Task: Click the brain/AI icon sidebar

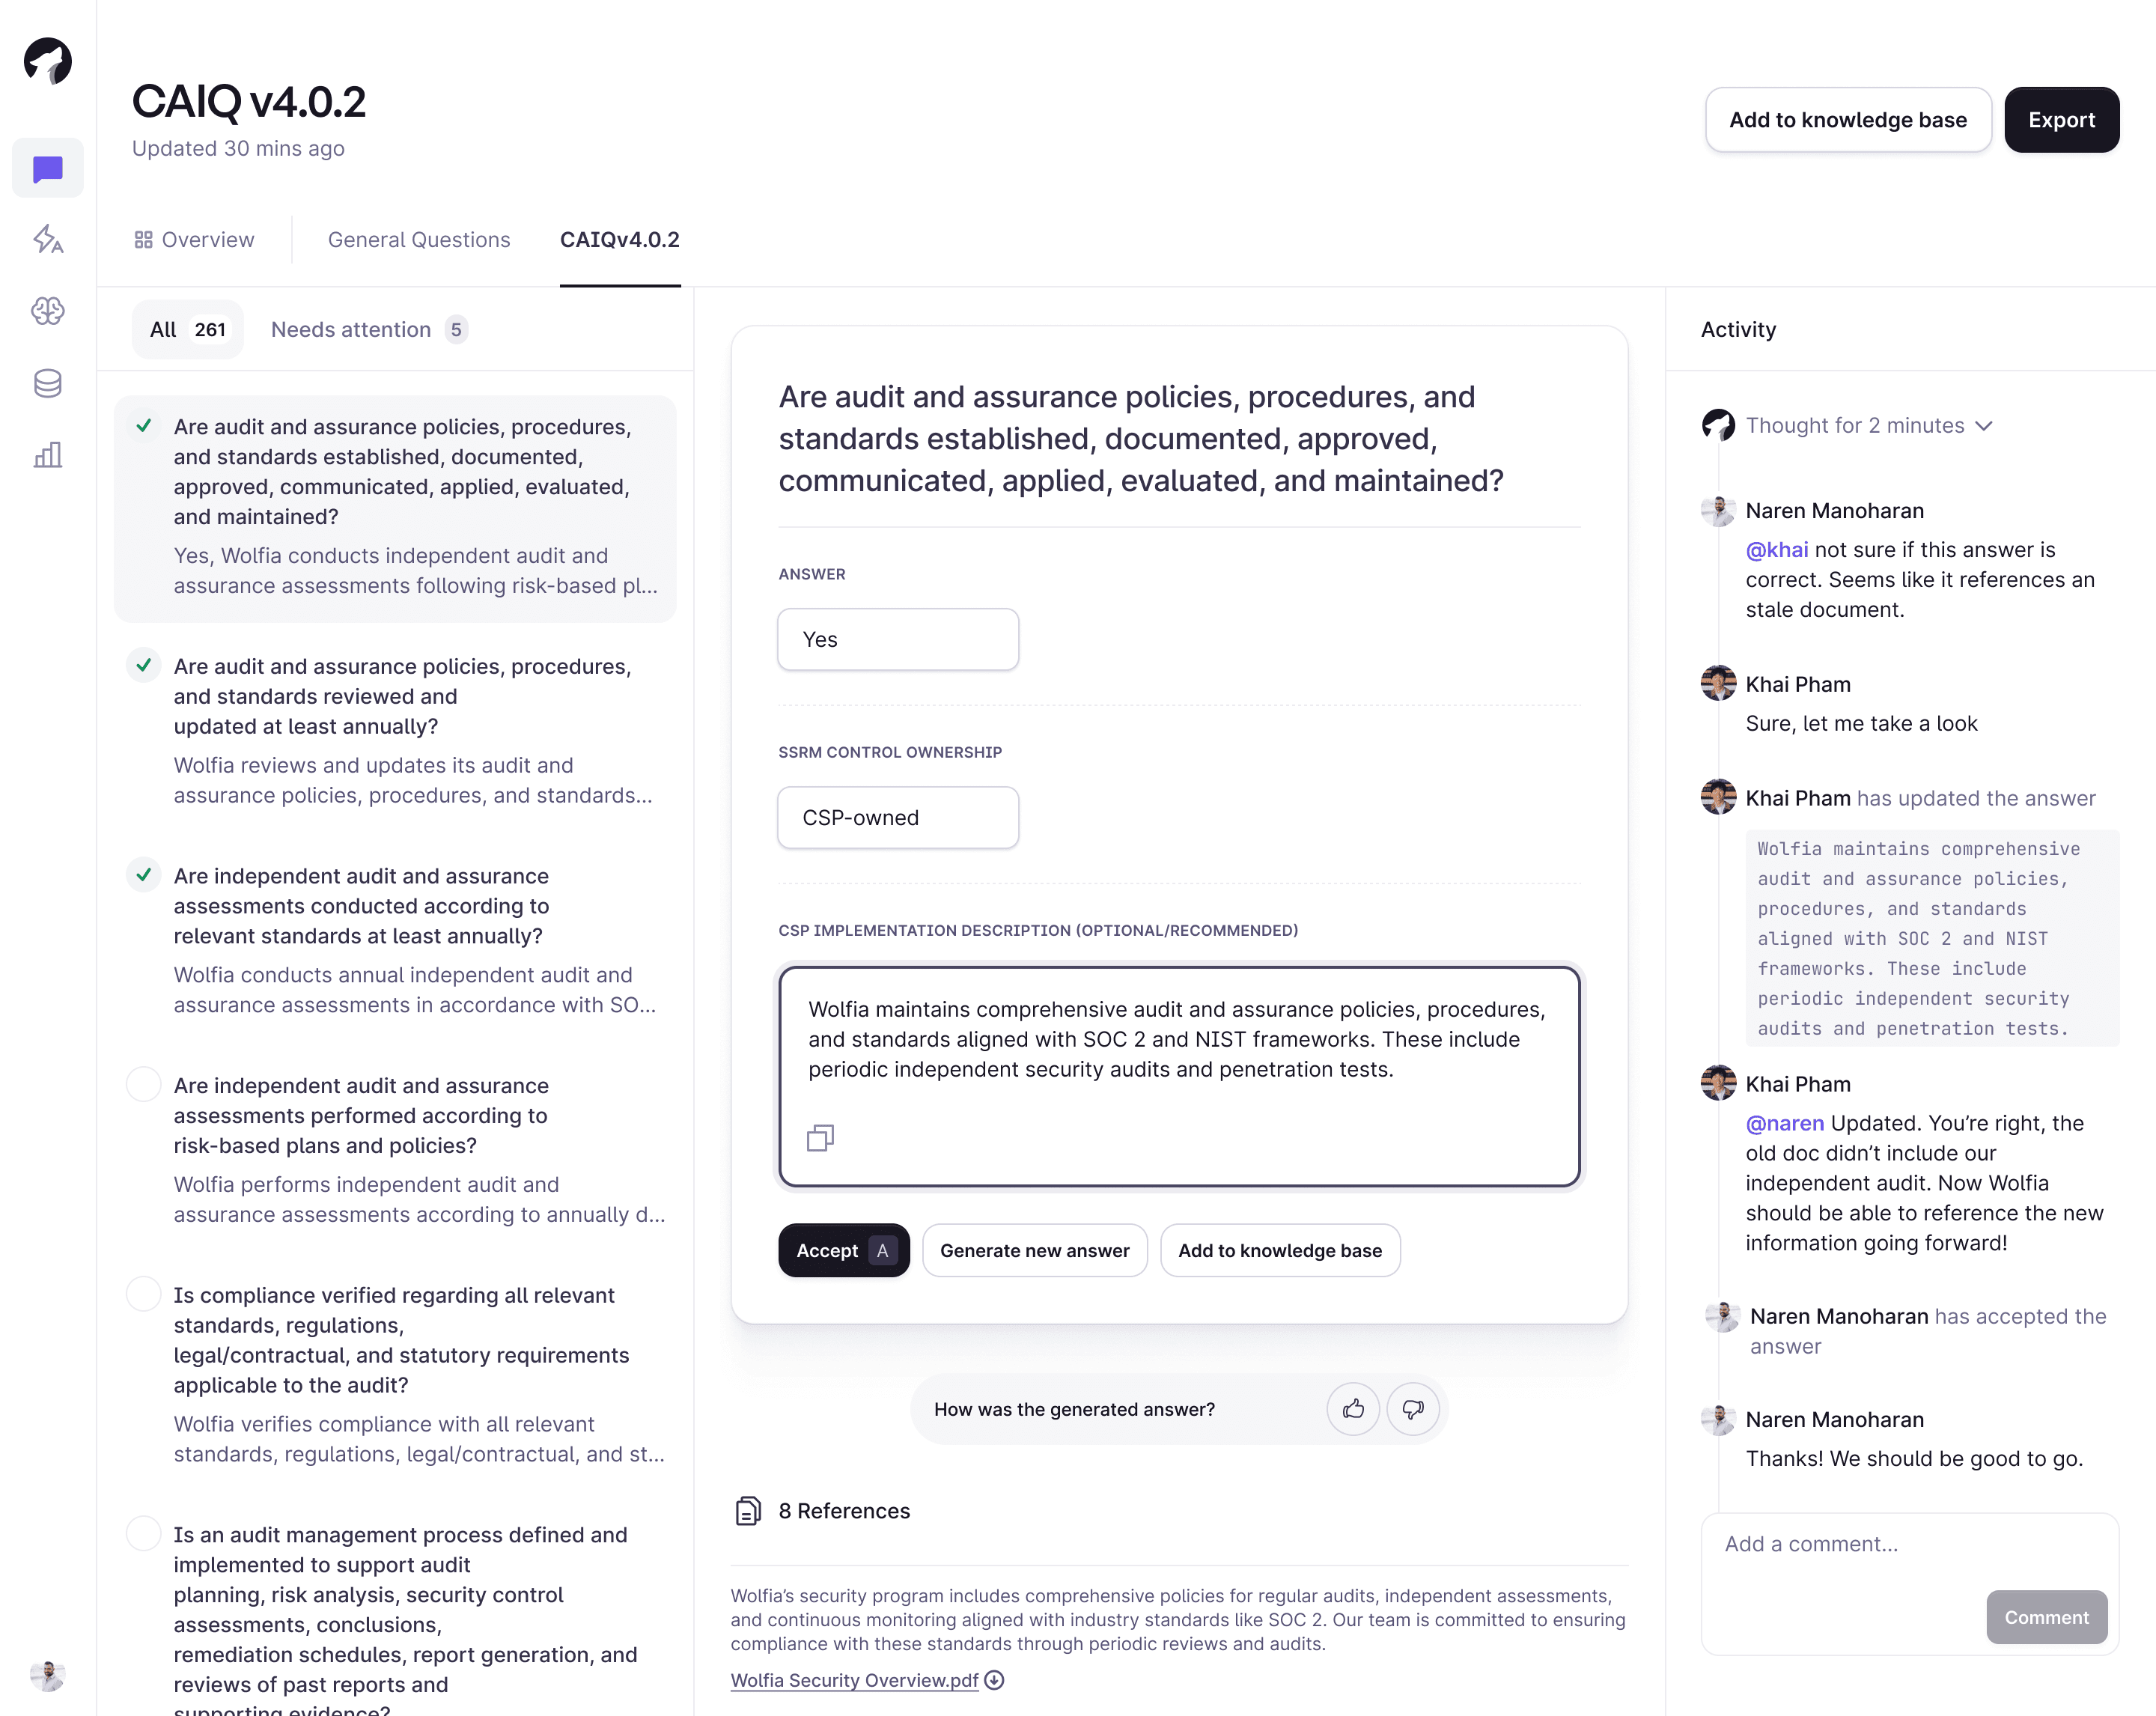Action: click(47, 311)
